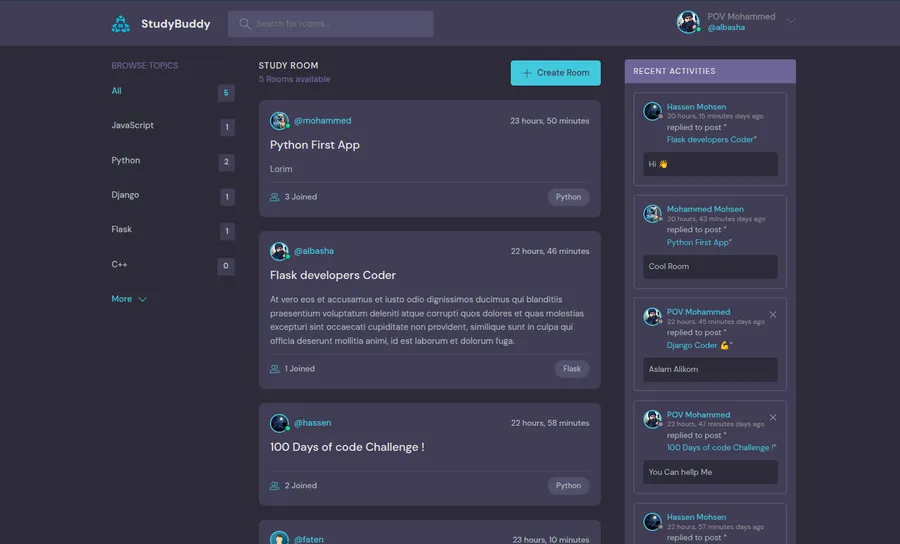Click participants icon beside 1 Joined

pyautogui.click(x=274, y=369)
